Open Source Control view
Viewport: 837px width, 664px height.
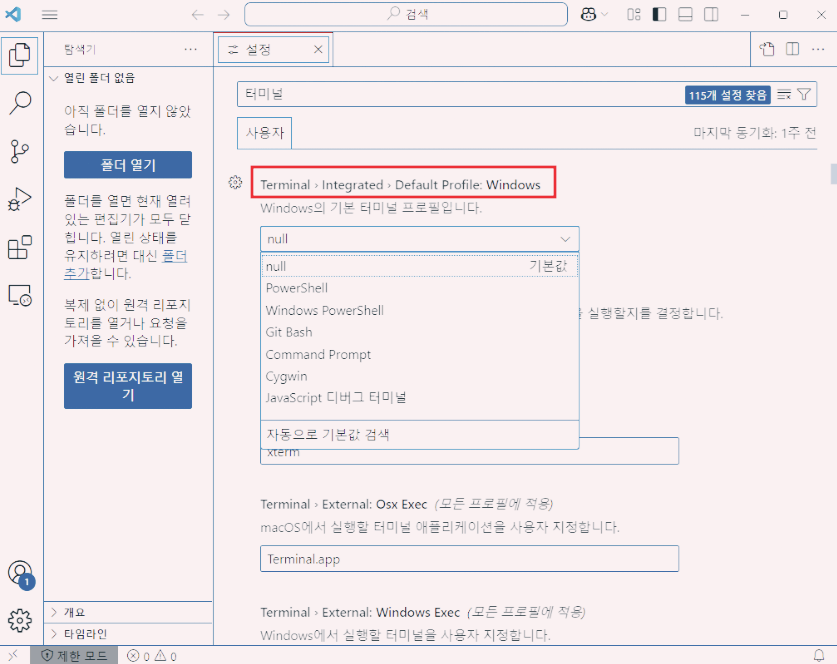[x=20, y=152]
